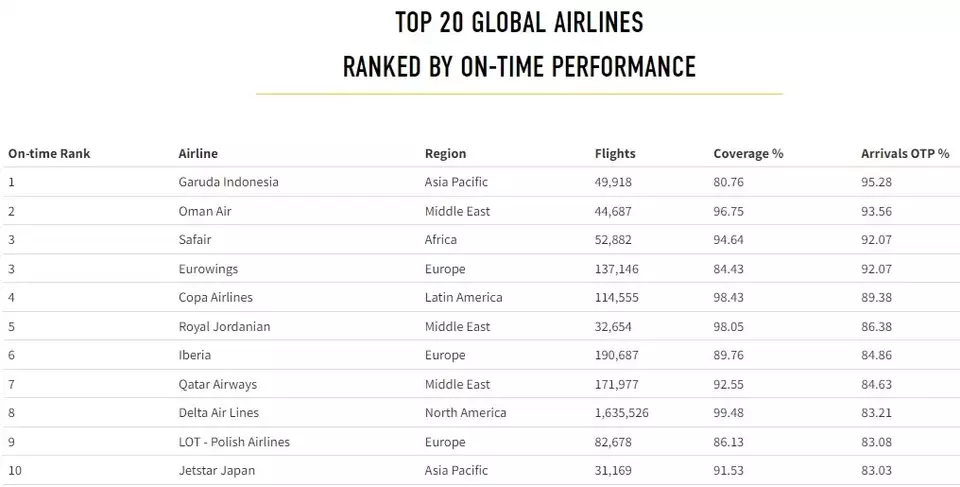
Task: Click Royal Jordanian in the table
Action: point(224,327)
